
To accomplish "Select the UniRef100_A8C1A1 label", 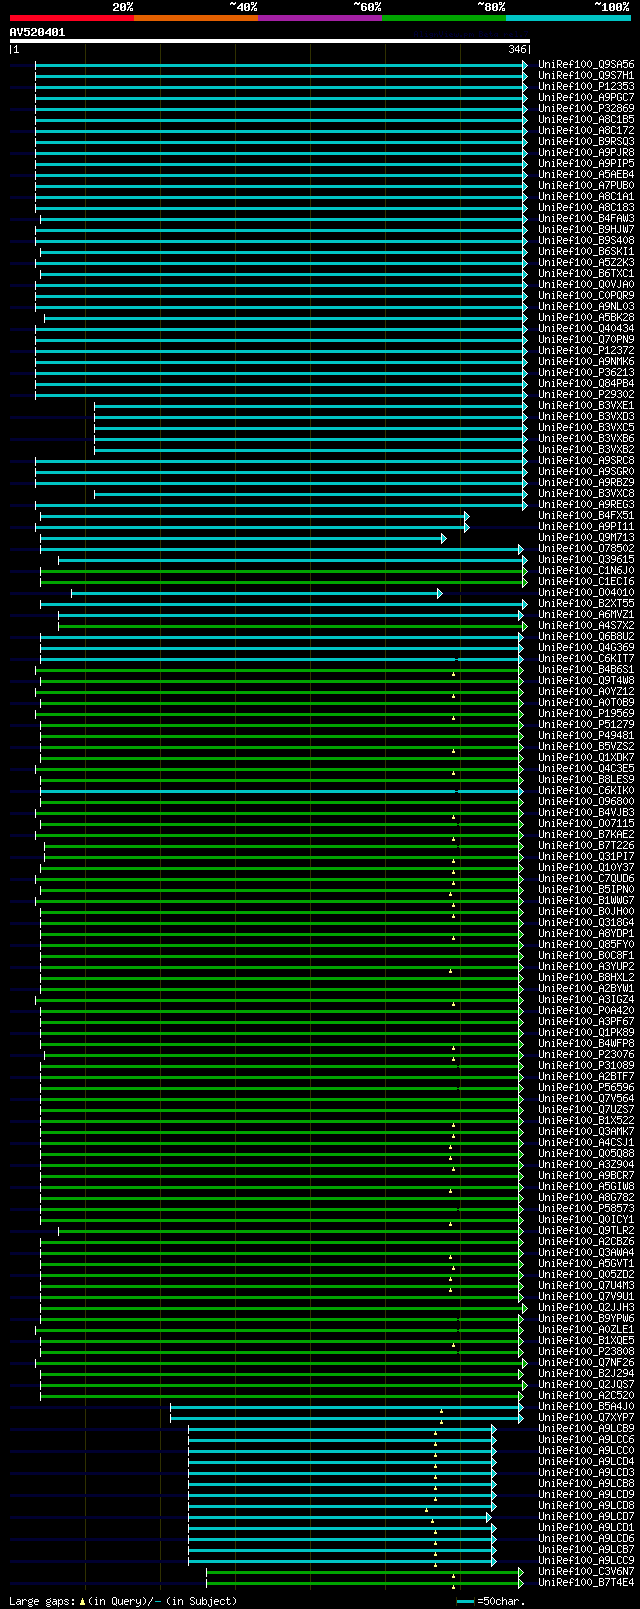I will coord(586,197).
